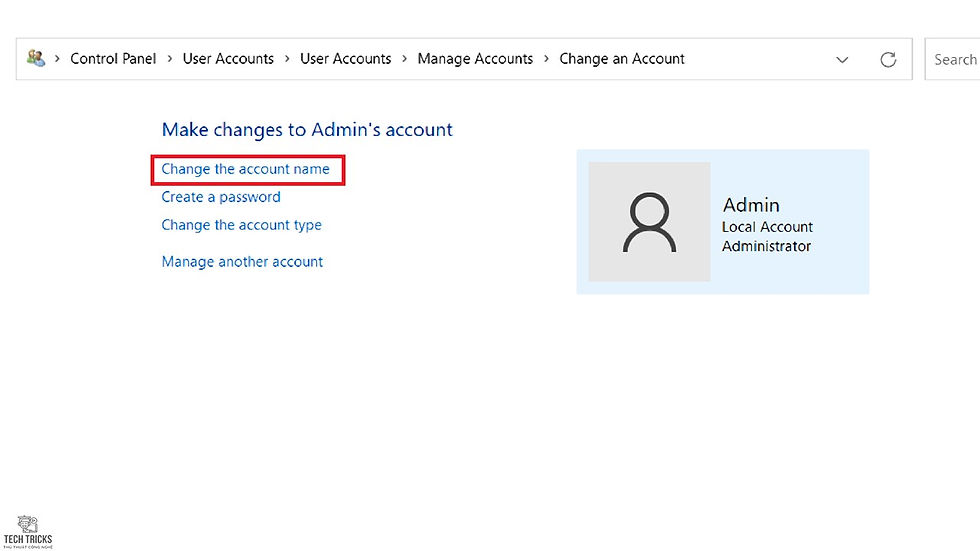Click Change the account name link
The width and height of the screenshot is (980, 551).
click(246, 169)
